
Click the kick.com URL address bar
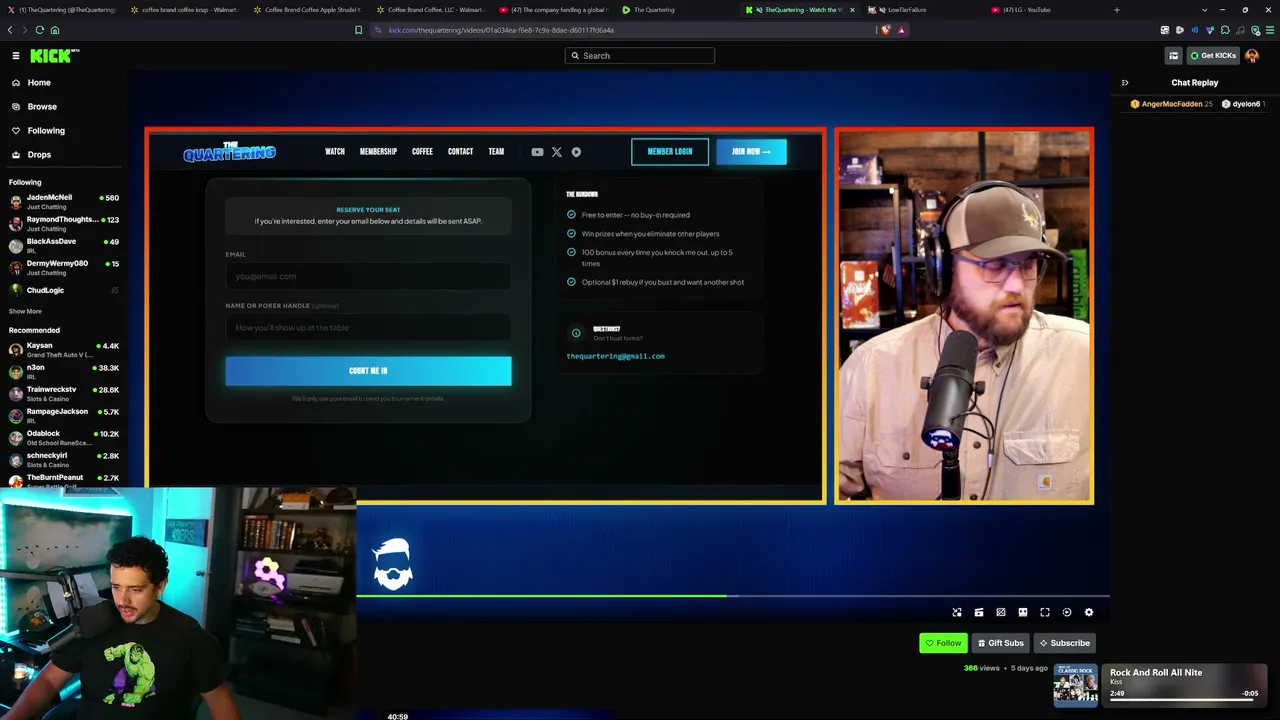point(625,30)
